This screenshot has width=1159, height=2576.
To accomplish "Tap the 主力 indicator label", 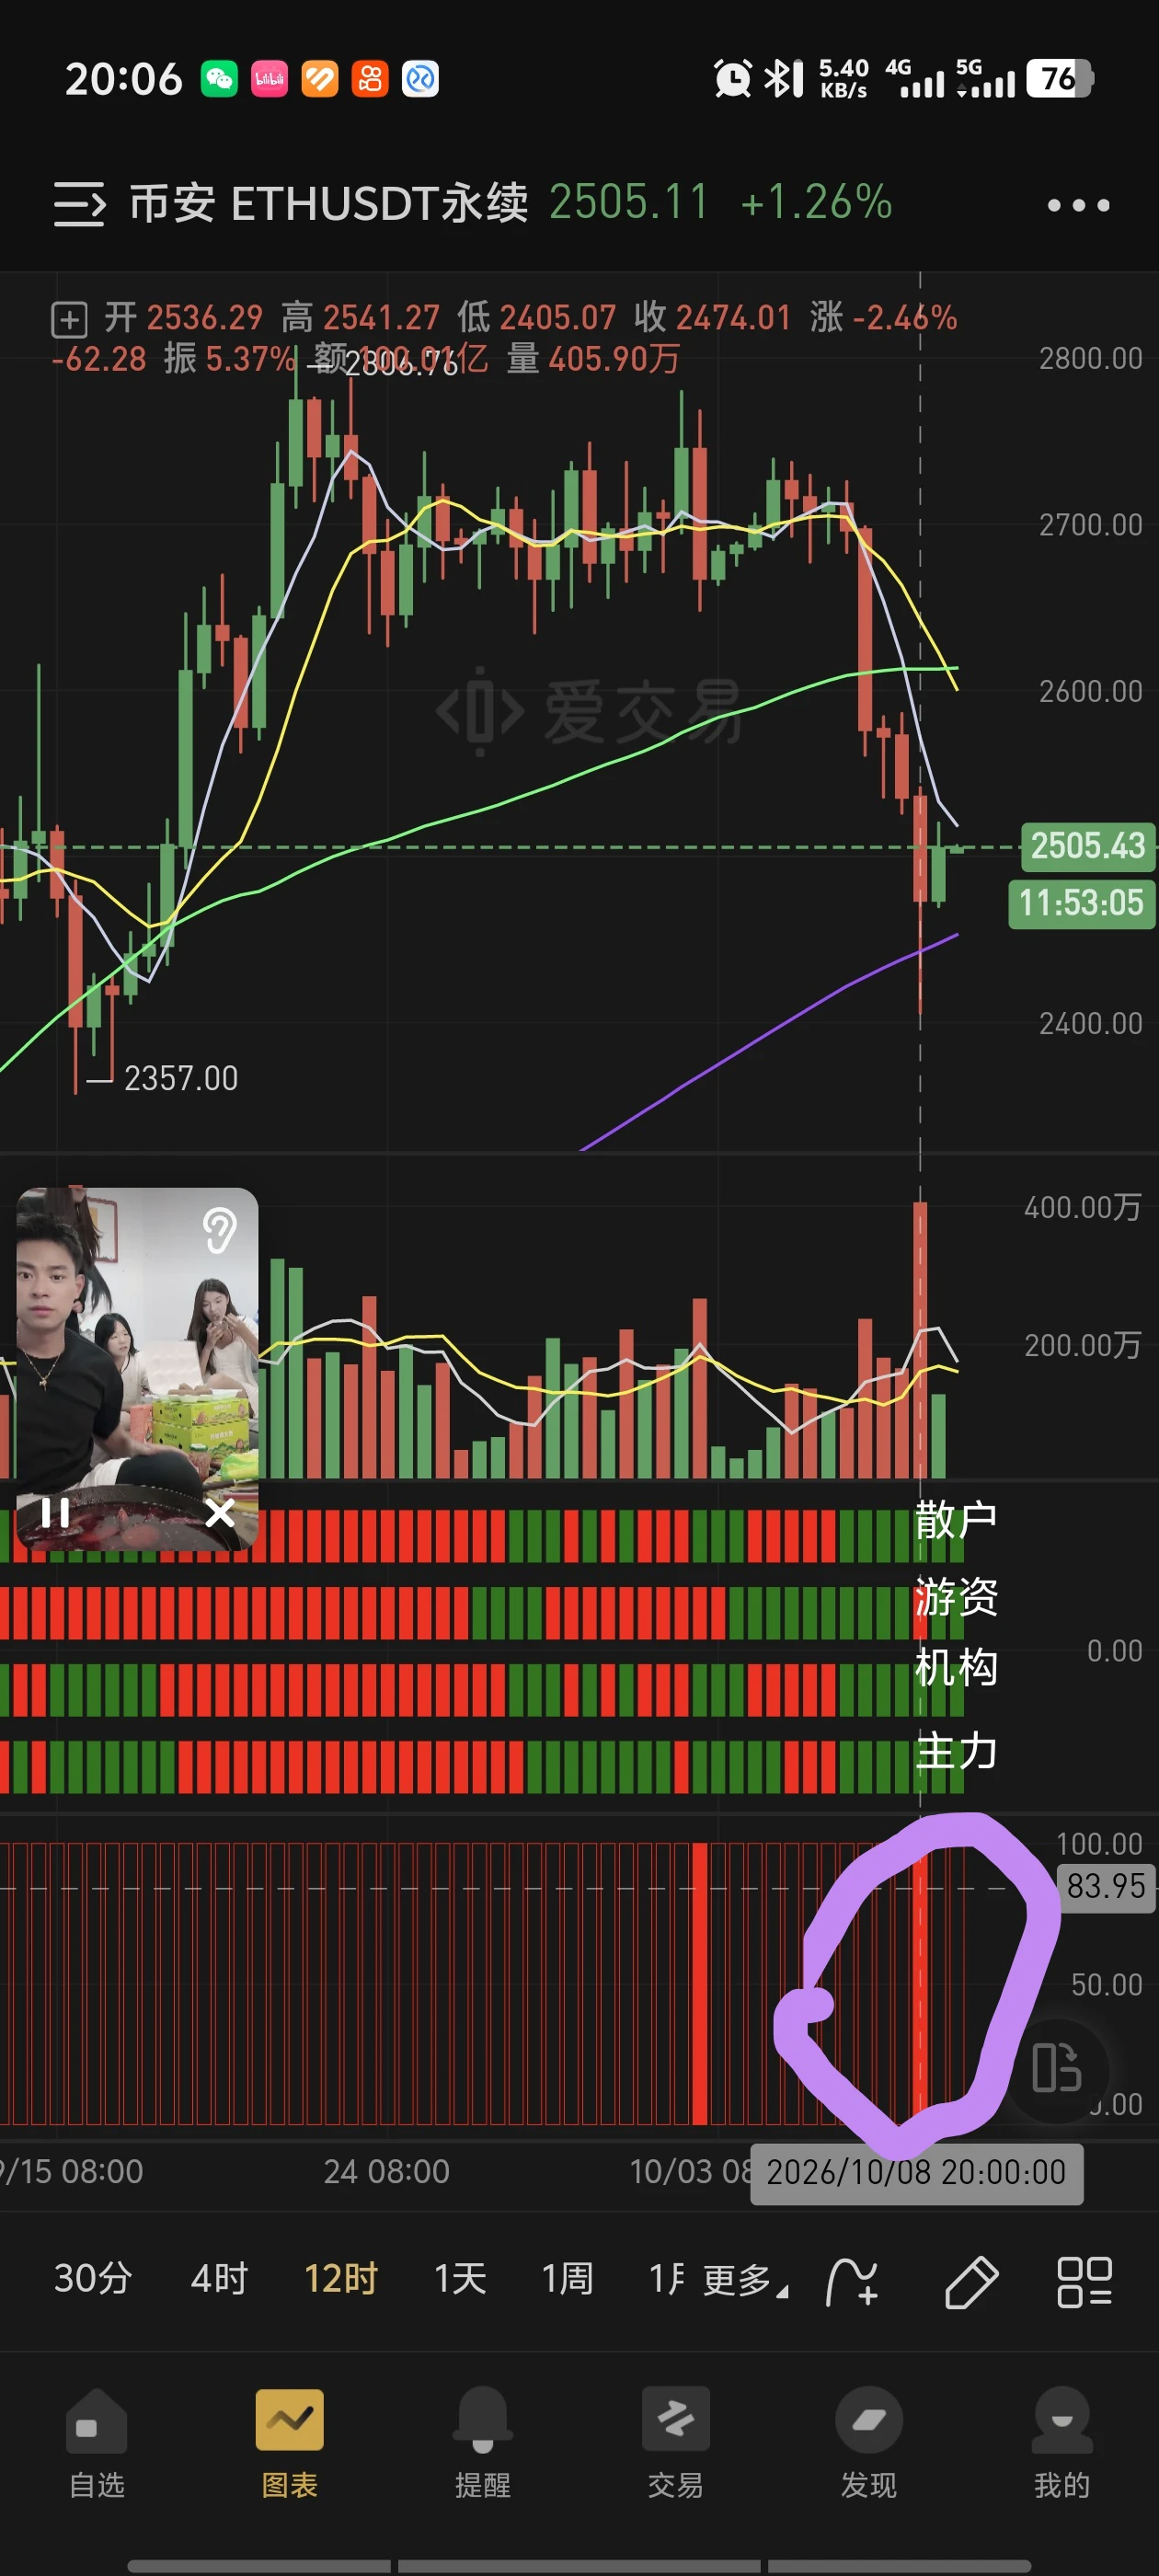I will 956,1752.
